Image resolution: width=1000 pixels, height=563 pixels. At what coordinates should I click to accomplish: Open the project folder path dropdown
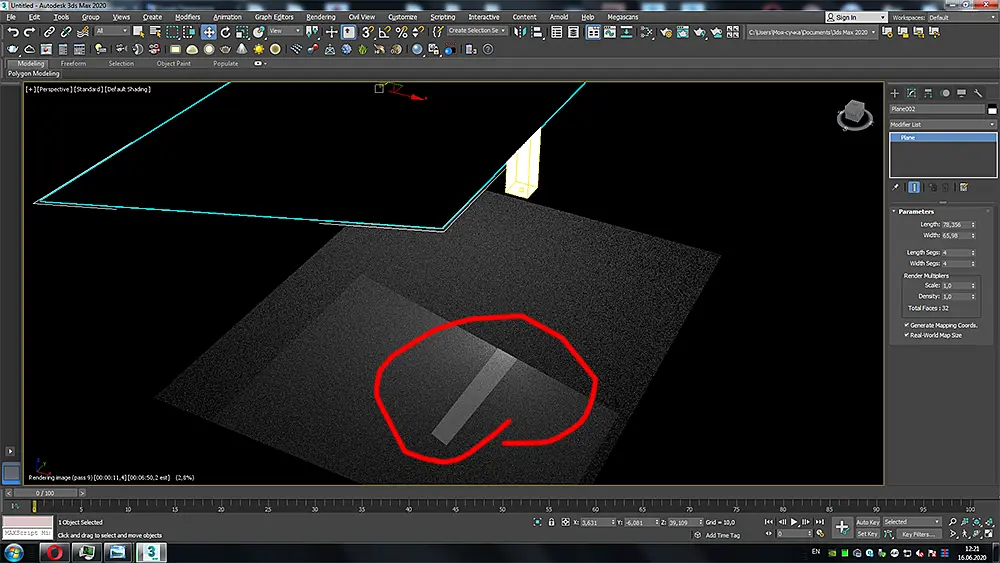point(811,32)
